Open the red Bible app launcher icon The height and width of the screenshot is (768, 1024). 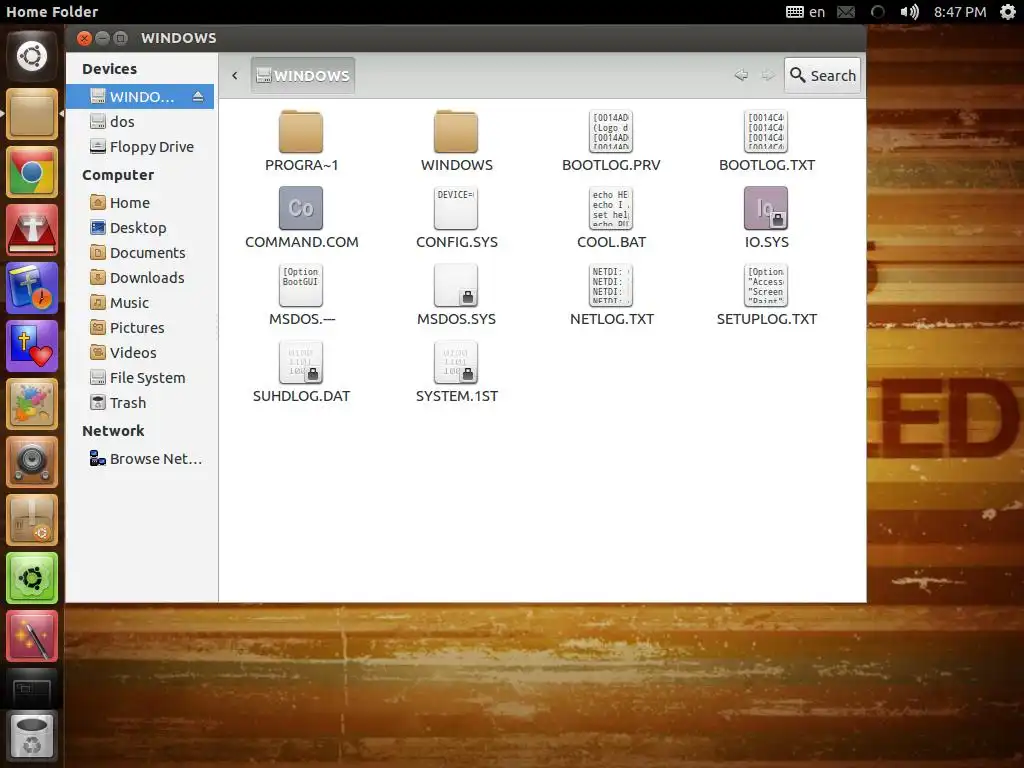coord(32,230)
